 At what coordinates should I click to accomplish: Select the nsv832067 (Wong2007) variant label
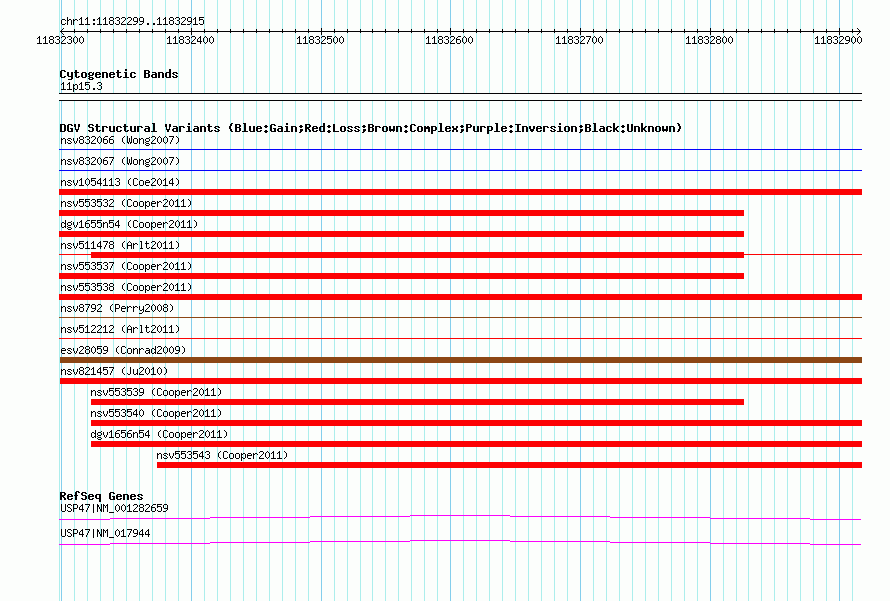pyautogui.click(x=120, y=161)
